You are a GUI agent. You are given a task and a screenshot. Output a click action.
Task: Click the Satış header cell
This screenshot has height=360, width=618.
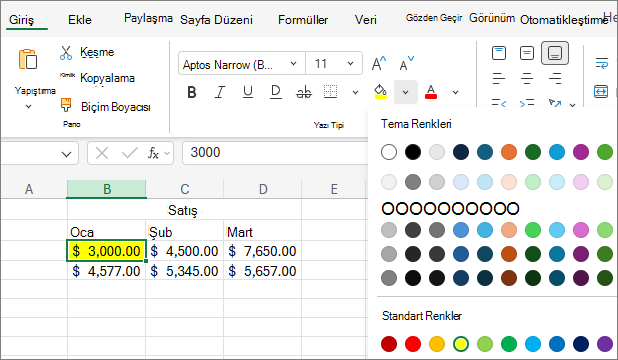pos(184,210)
